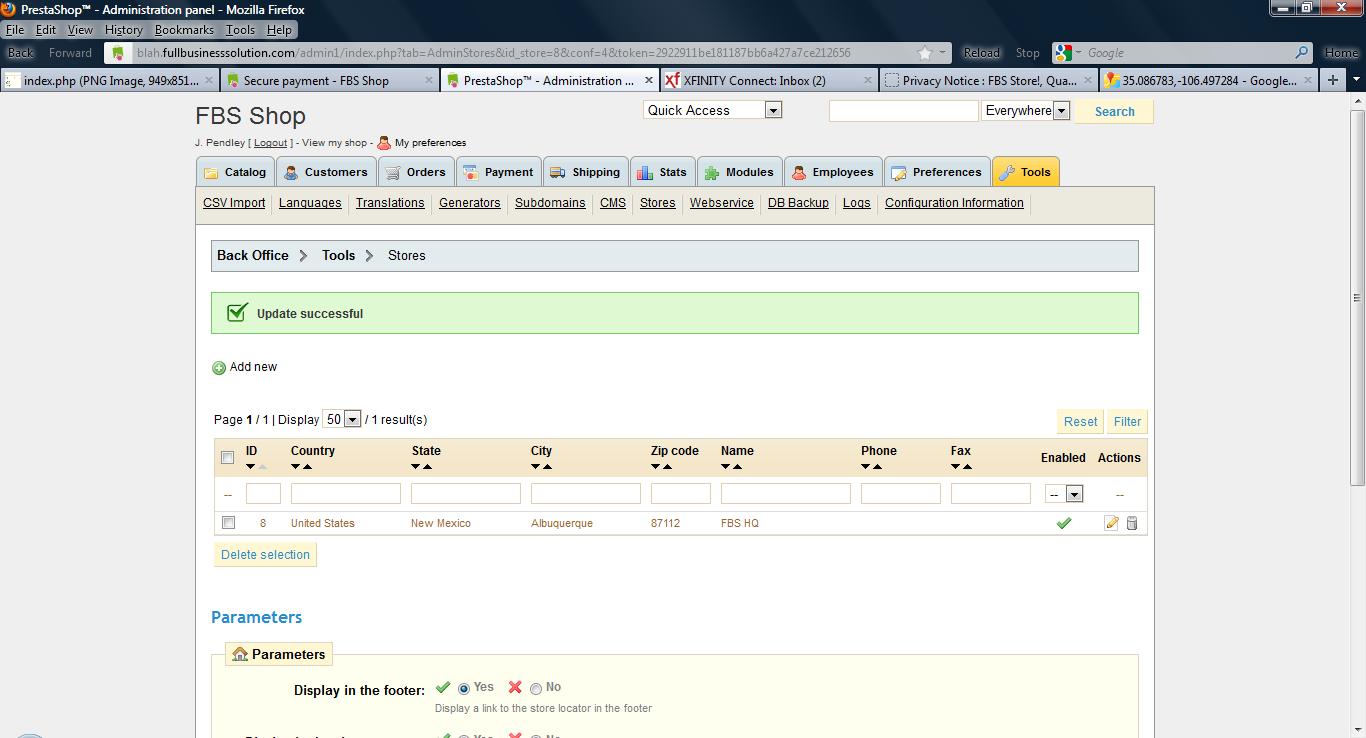Open the Stats admin tab

click(661, 172)
